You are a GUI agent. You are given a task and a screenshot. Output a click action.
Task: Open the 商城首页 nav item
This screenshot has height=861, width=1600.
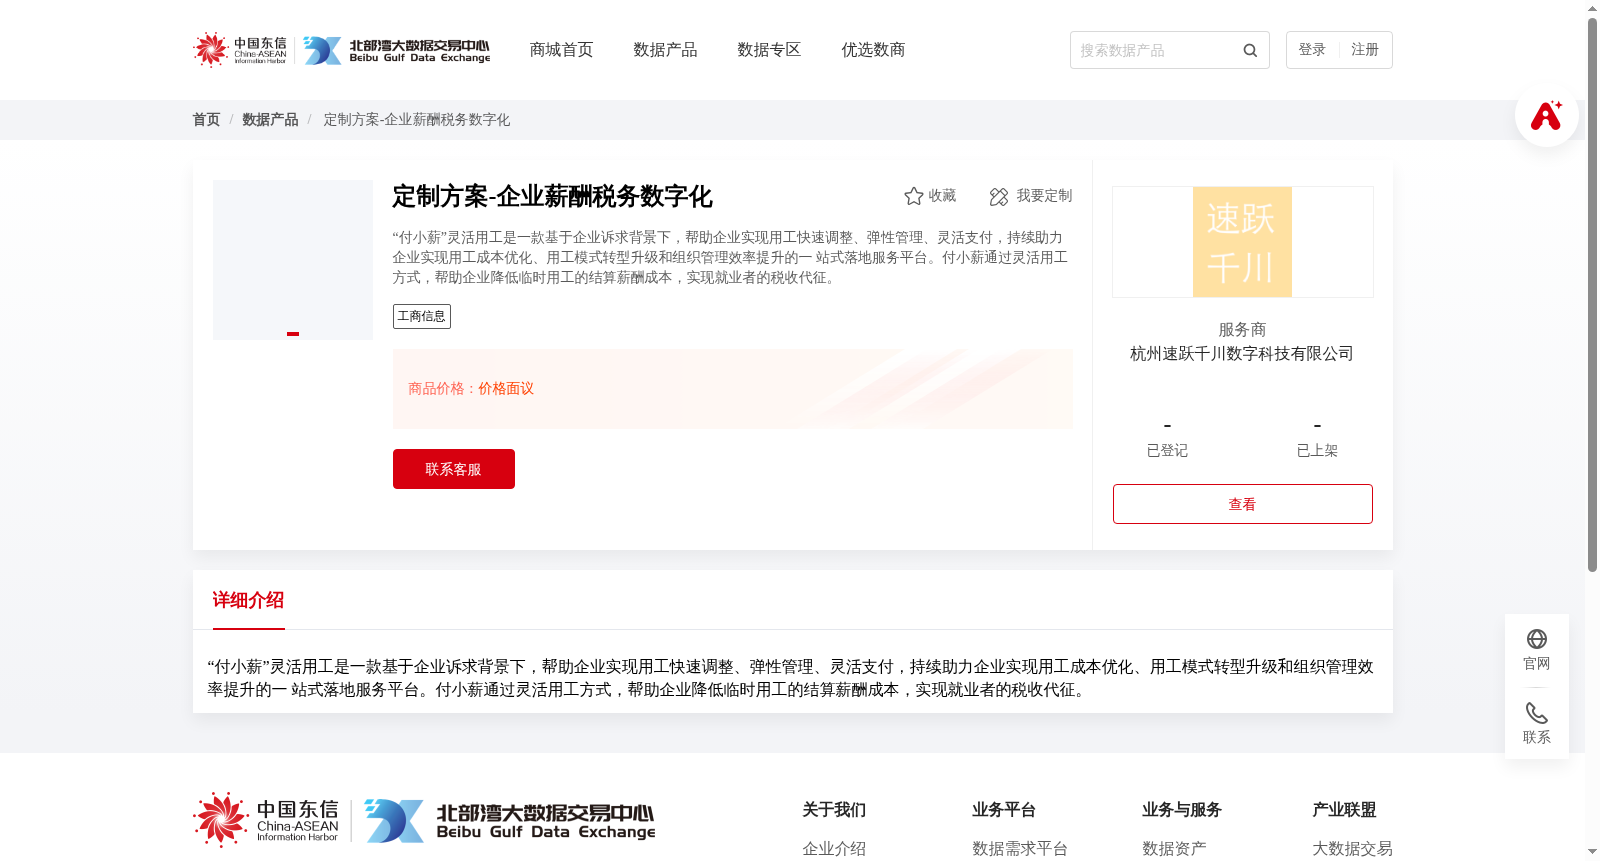tap(561, 50)
